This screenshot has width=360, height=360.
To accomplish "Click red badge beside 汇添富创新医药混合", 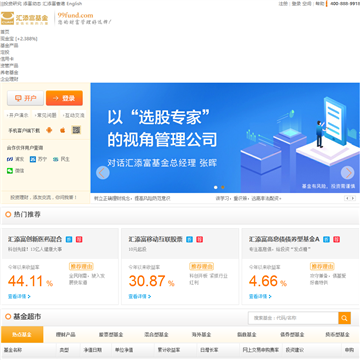I will pos(79,239).
